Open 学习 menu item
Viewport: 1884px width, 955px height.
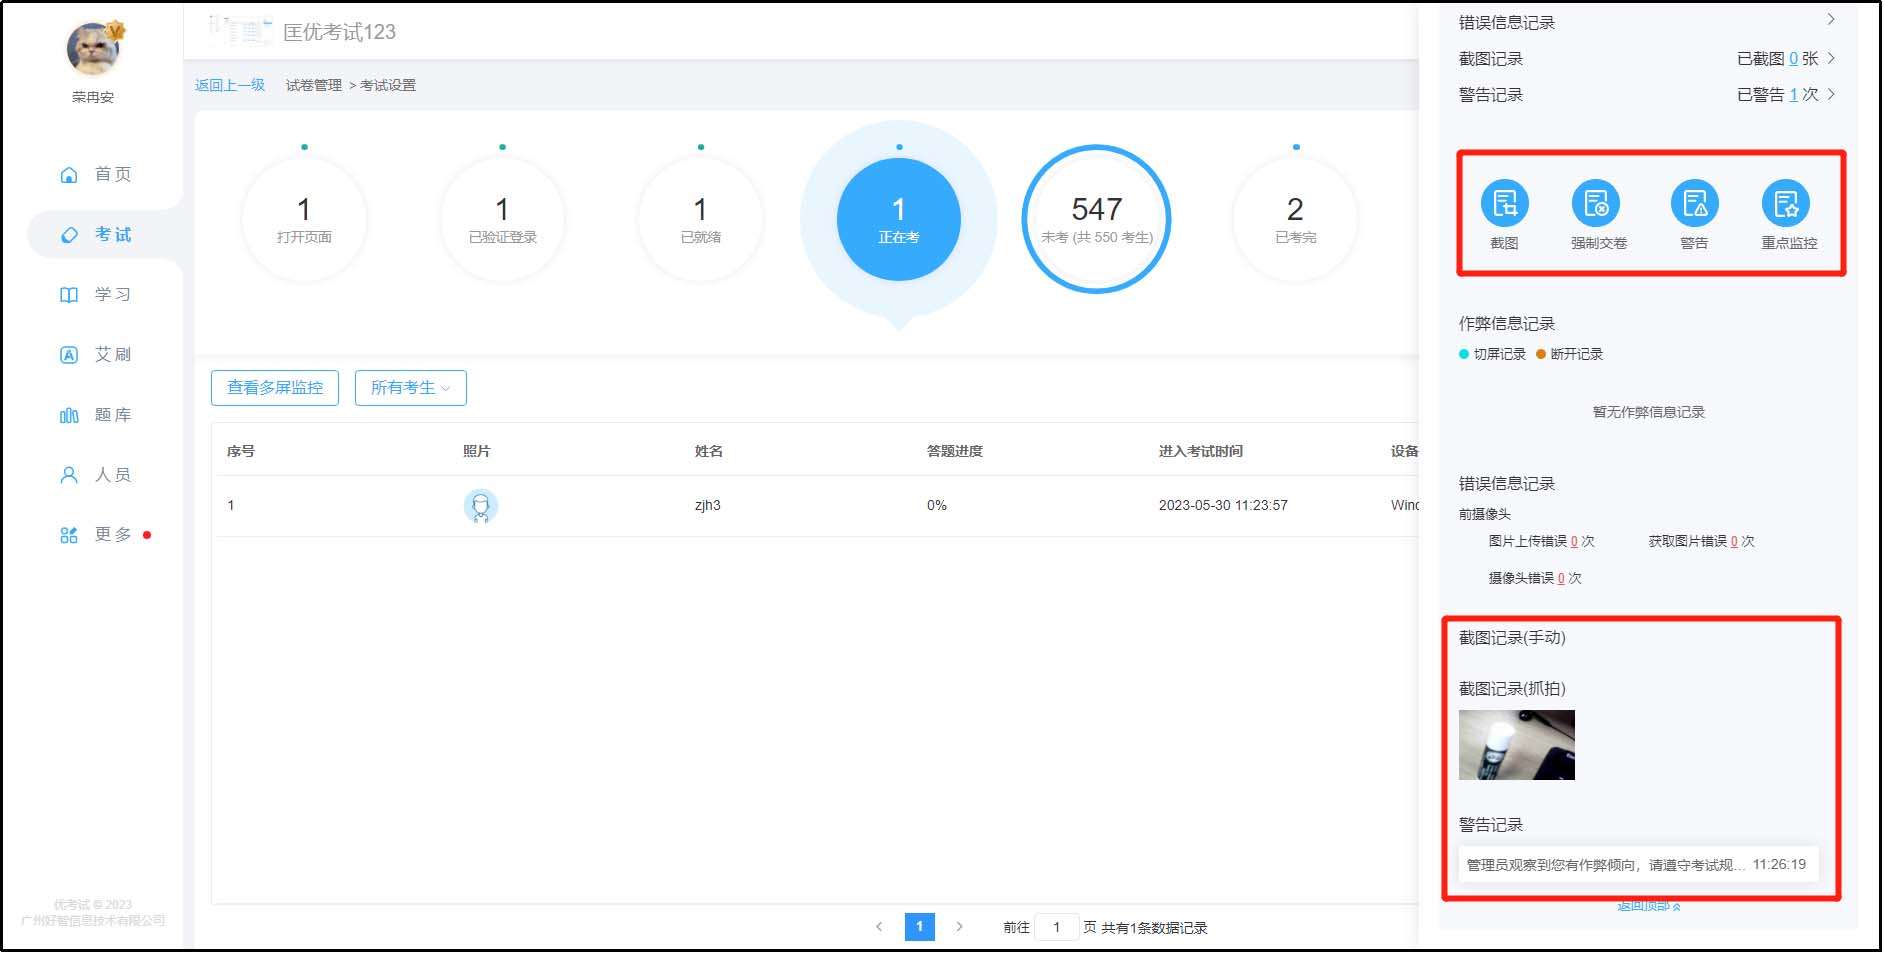tap(96, 295)
